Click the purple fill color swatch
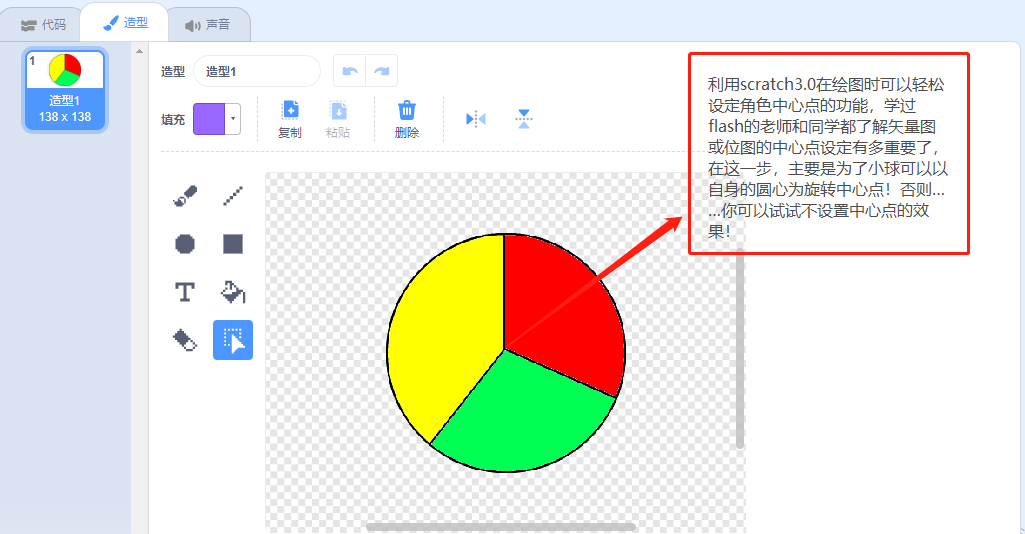 [209, 119]
